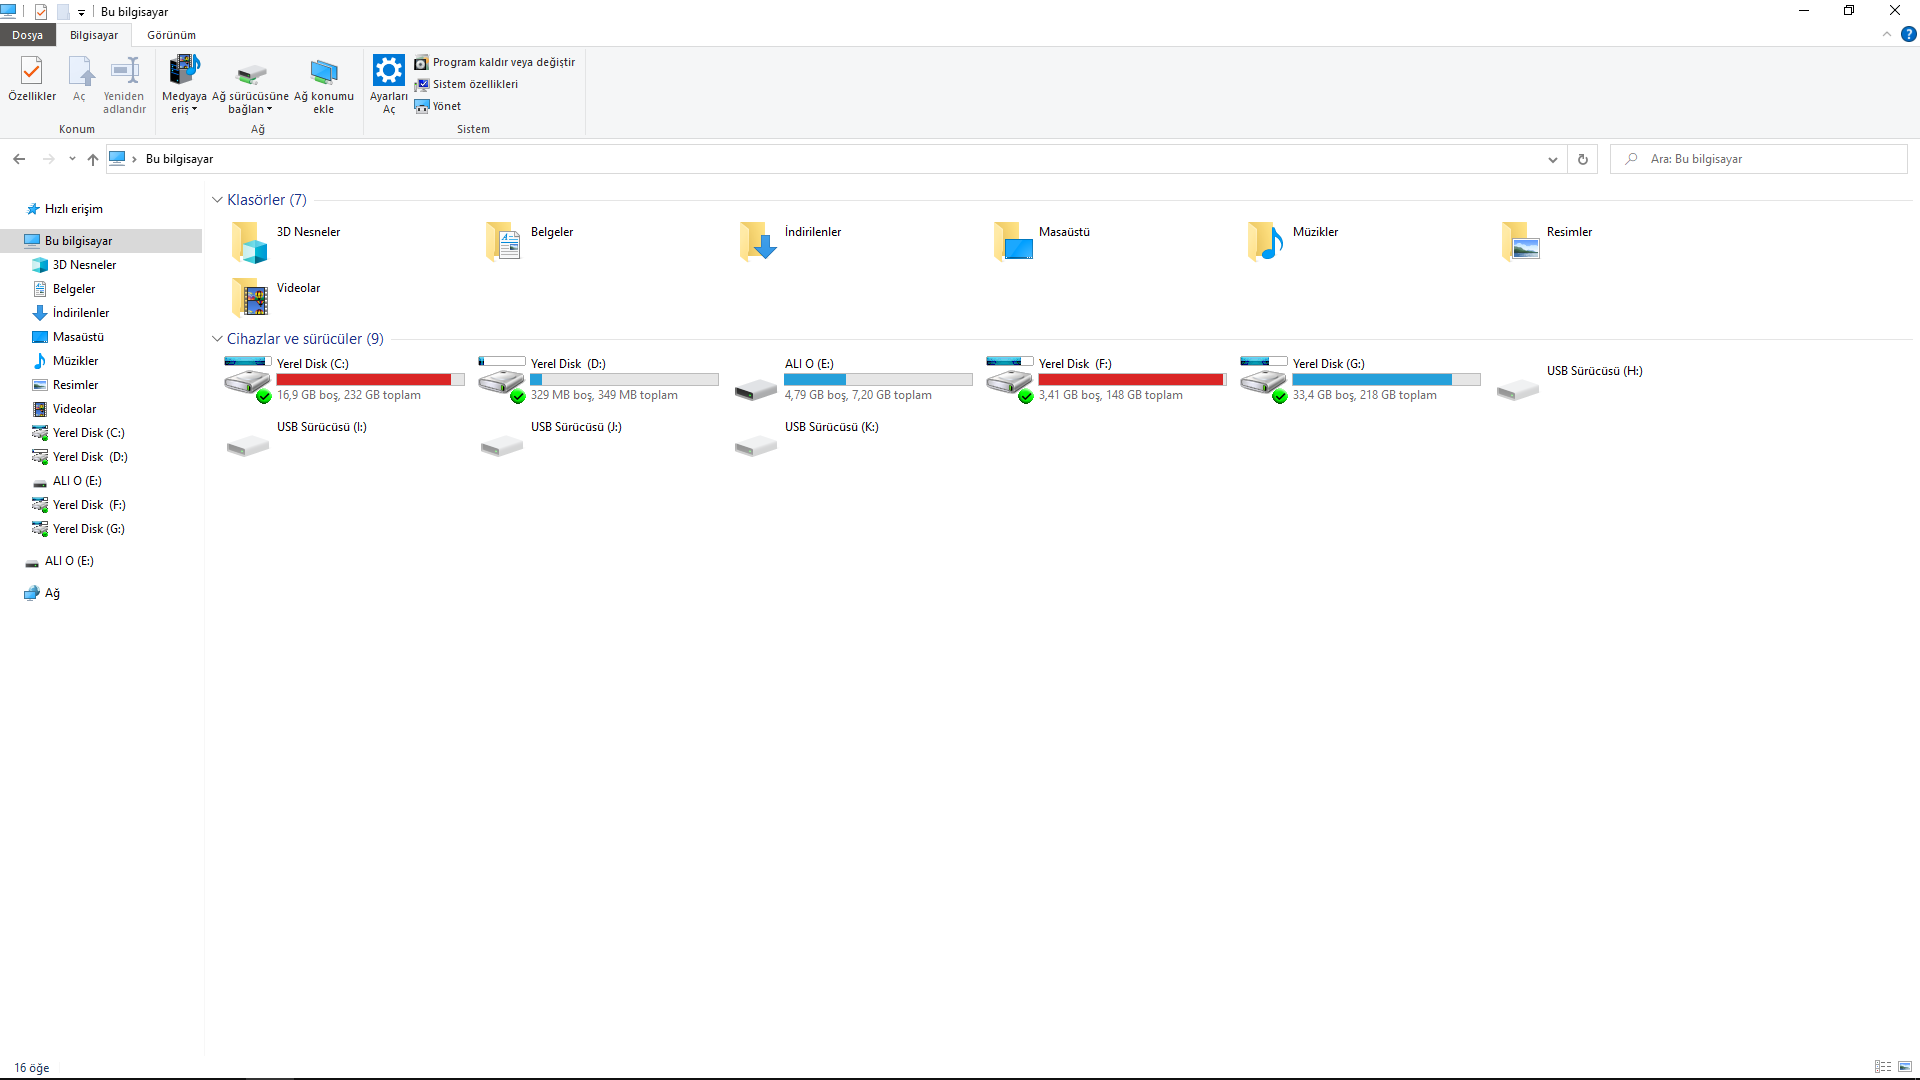
Task: Click Ağ konumu ekle icon
Action: 324,72
